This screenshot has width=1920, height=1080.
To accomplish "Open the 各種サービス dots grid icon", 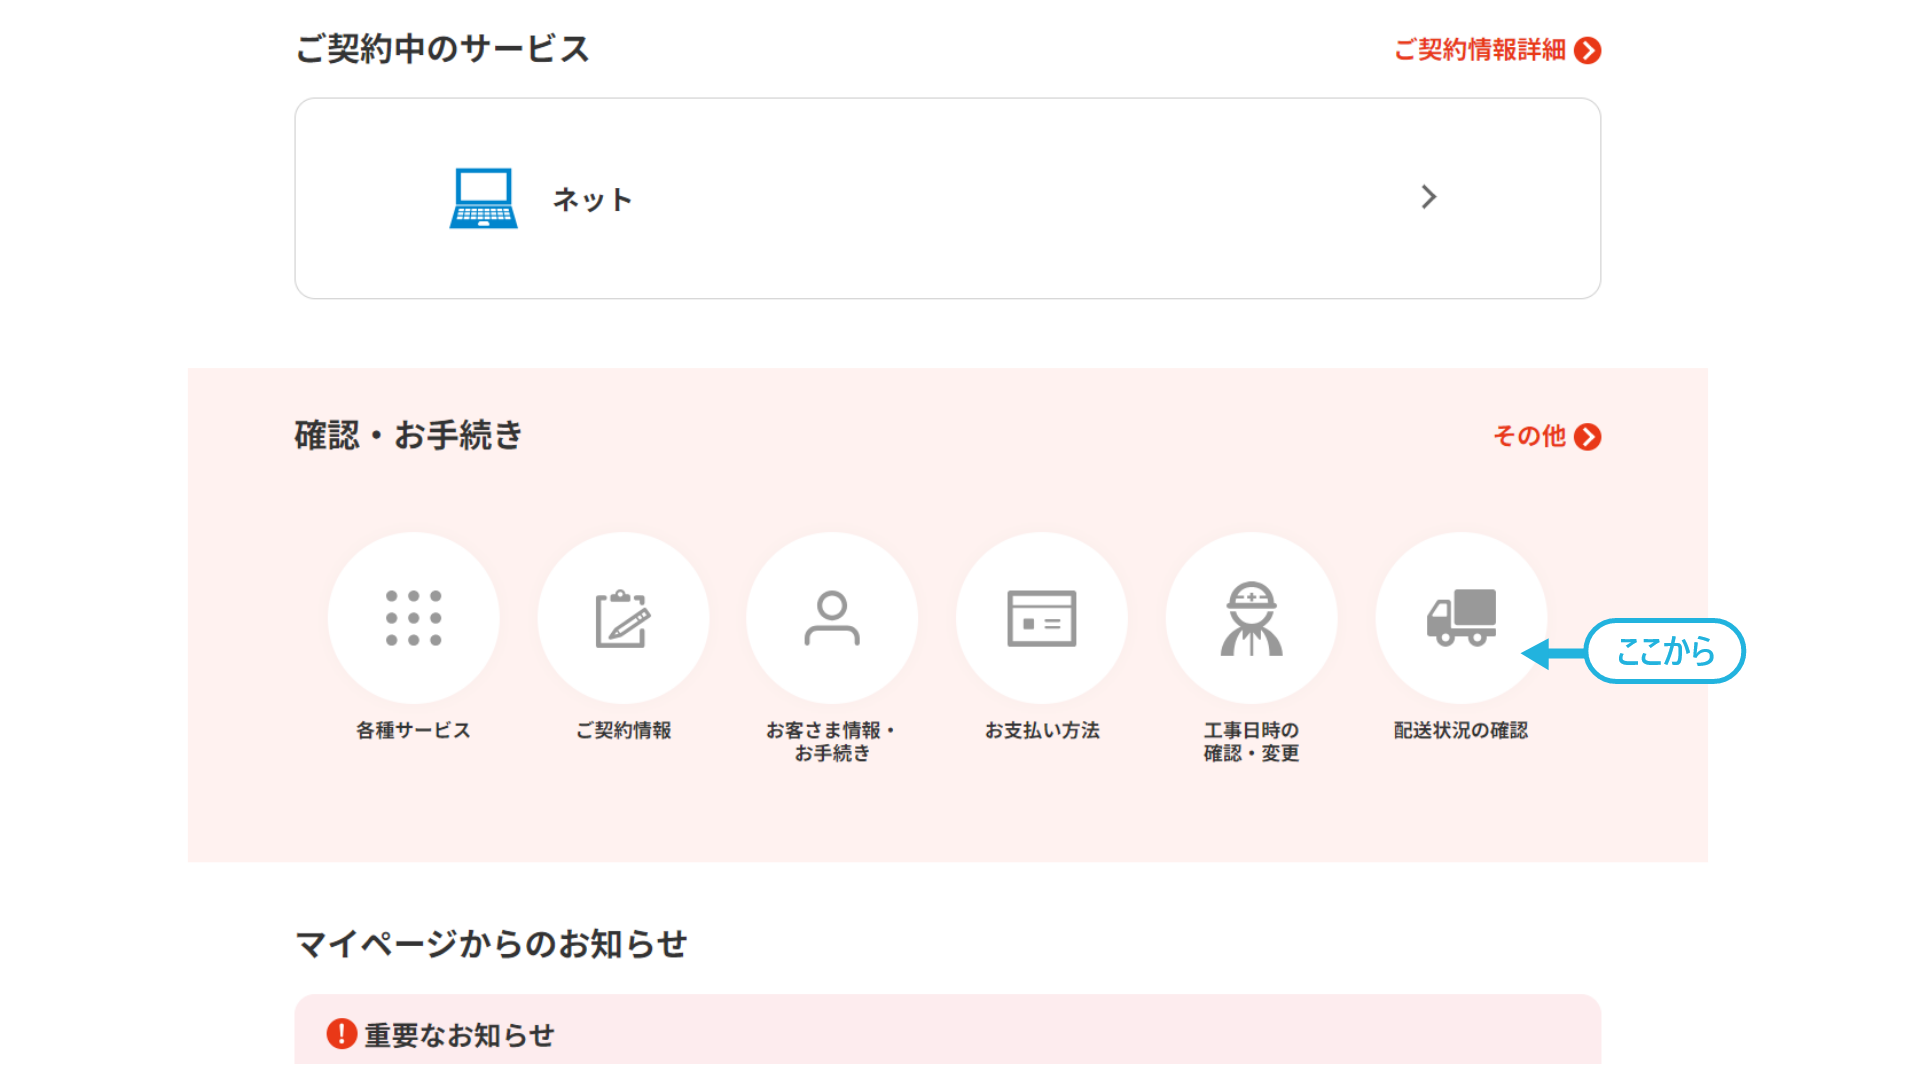I will (414, 618).
